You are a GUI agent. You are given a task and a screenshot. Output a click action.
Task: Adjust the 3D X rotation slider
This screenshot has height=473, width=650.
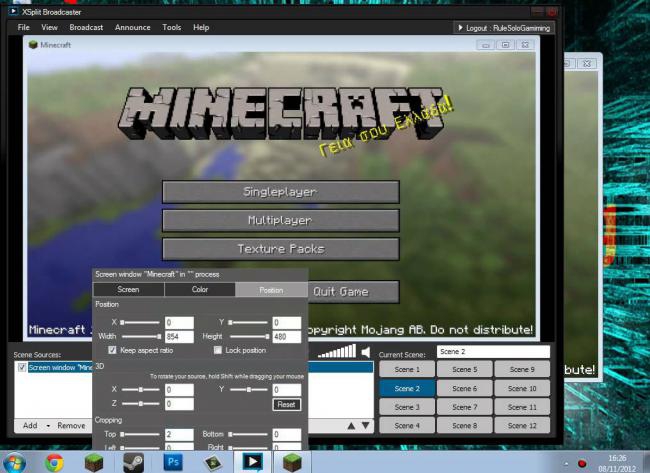[141, 390]
